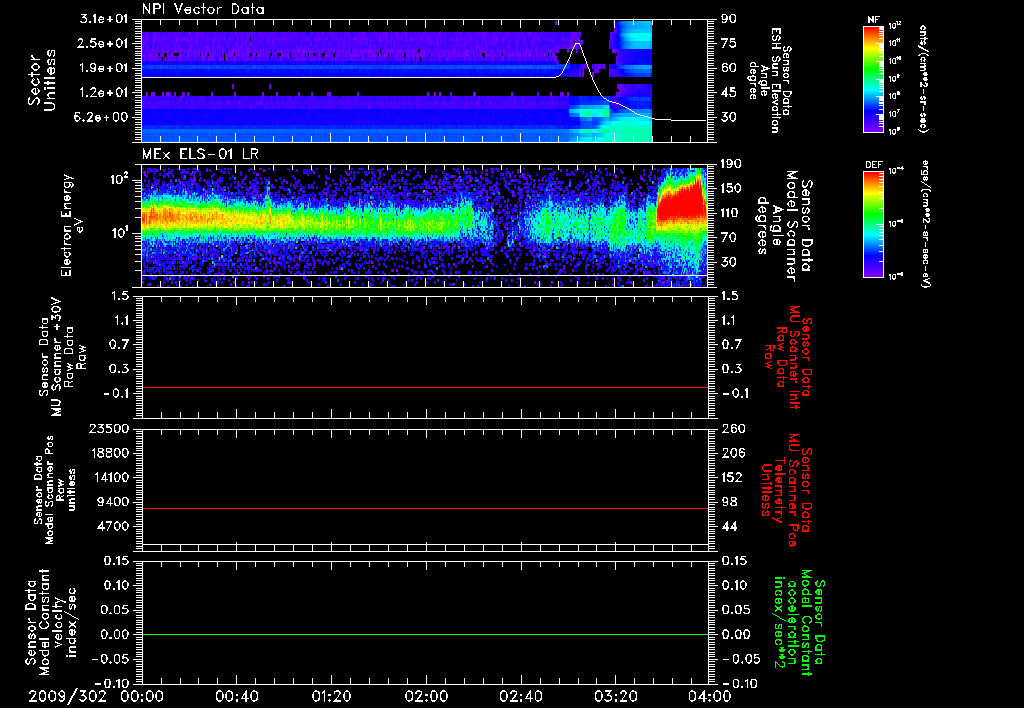Click the DEF energy flux color bar
Screen dimensions: 1024x708
coord(874,224)
